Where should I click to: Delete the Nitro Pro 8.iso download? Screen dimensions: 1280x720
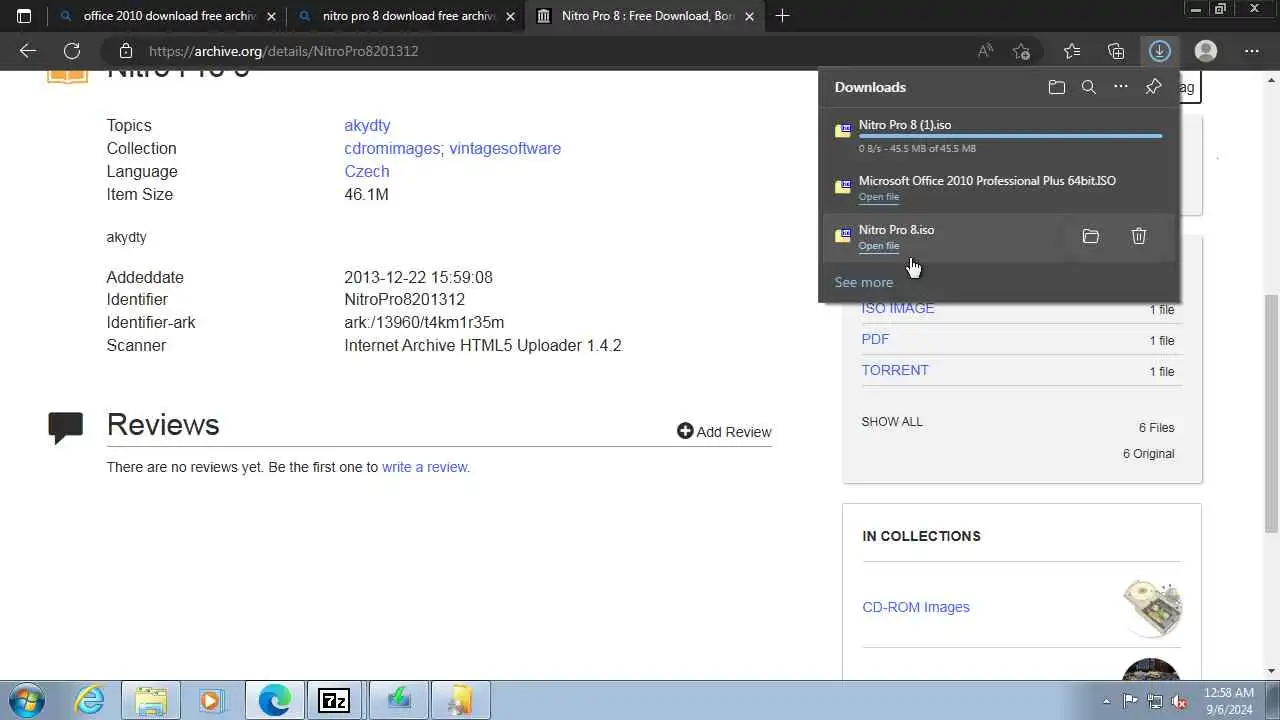coord(1139,236)
